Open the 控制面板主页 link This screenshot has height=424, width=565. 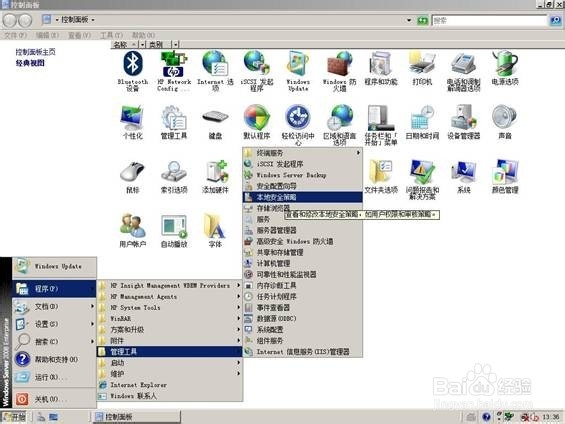coord(35,52)
